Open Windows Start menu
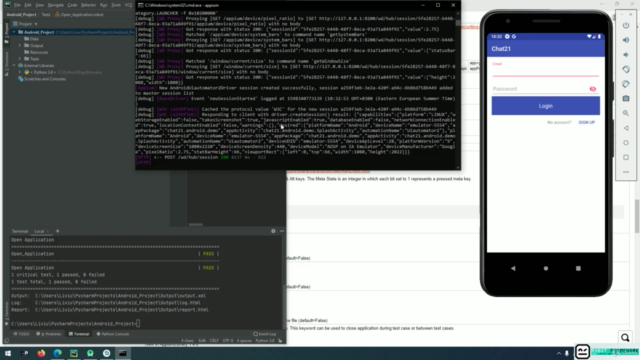 pyautogui.click(x=8, y=353)
